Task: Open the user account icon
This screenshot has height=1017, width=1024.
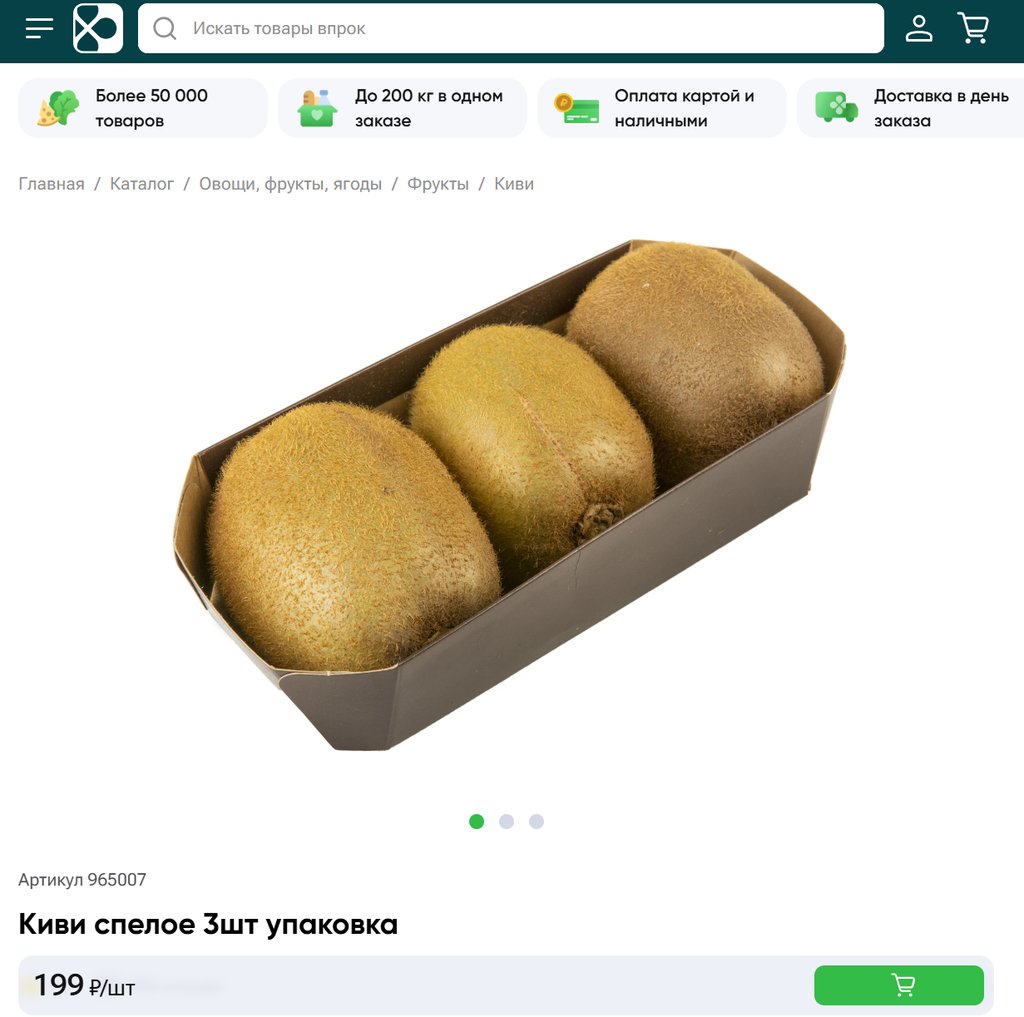Action: [919, 28]
